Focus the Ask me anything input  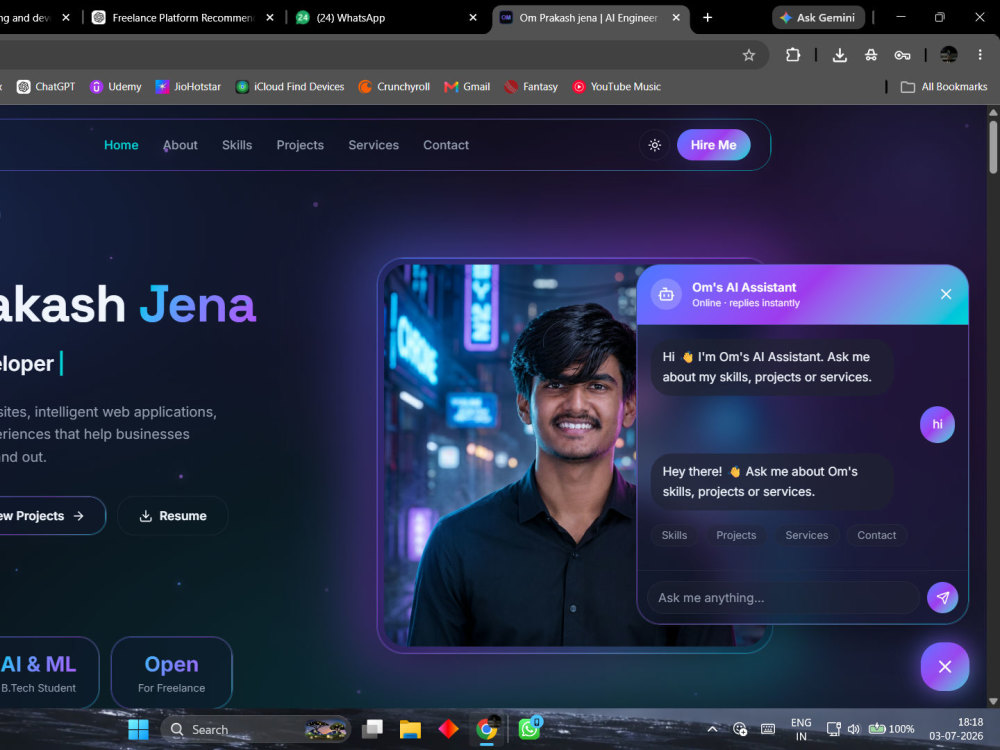coord(783,598)
